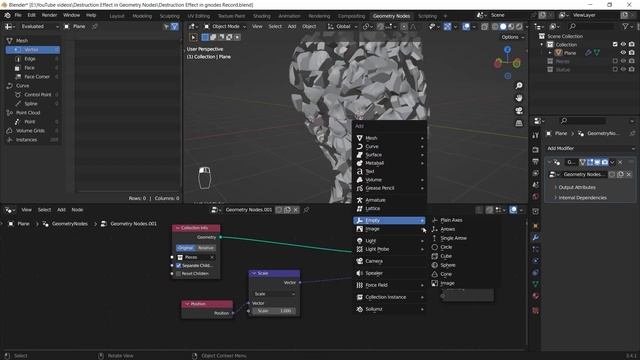Click the Single Arrow empty icon
The image size is (640, 360).
[435, 238]
